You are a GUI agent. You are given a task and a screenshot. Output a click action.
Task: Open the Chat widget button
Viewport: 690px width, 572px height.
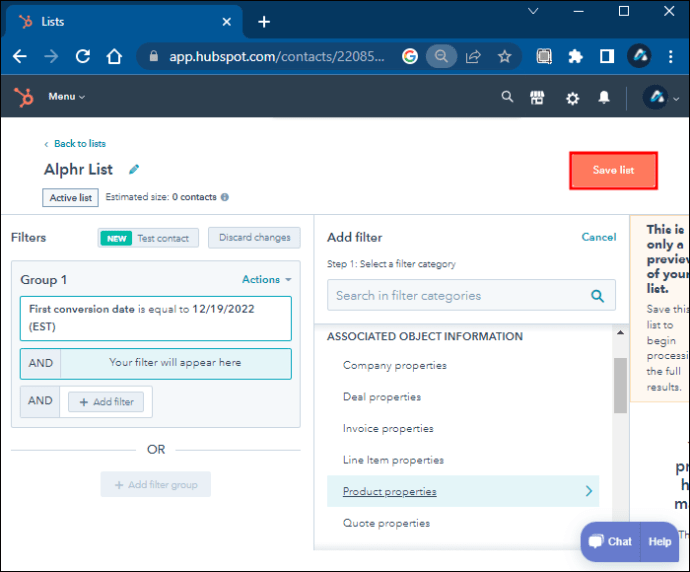(611, 541)
